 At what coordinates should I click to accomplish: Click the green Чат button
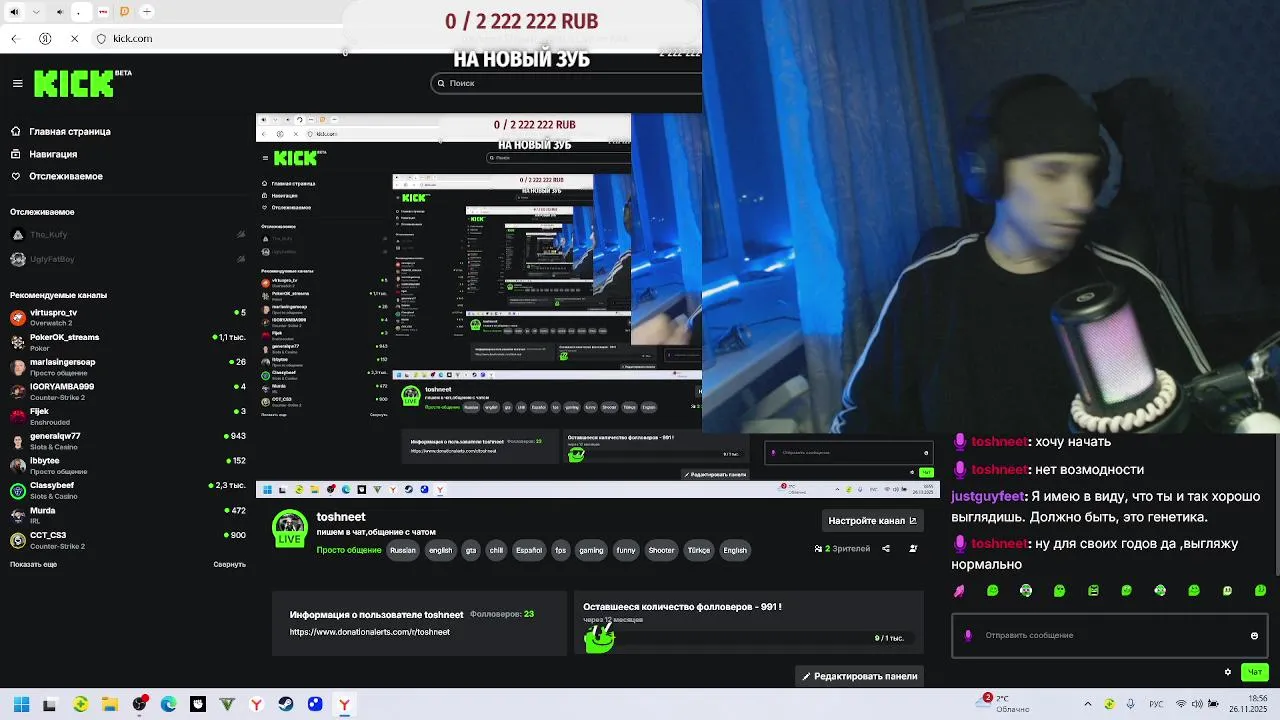pos(1255,672)
